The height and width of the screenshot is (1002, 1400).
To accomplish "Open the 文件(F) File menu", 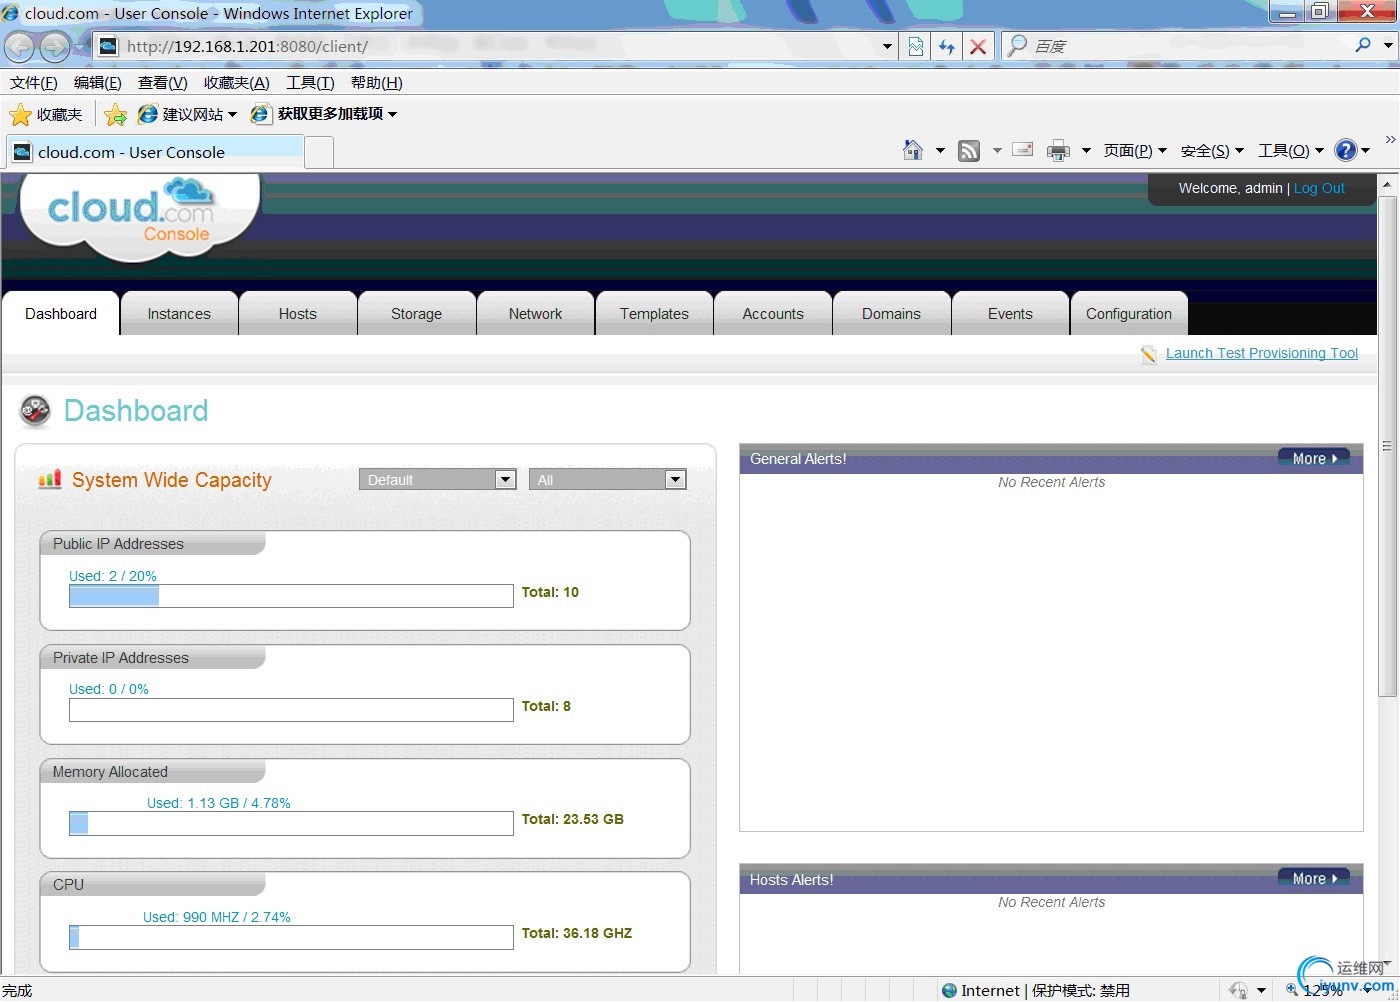I will click(x=33, y=83).
